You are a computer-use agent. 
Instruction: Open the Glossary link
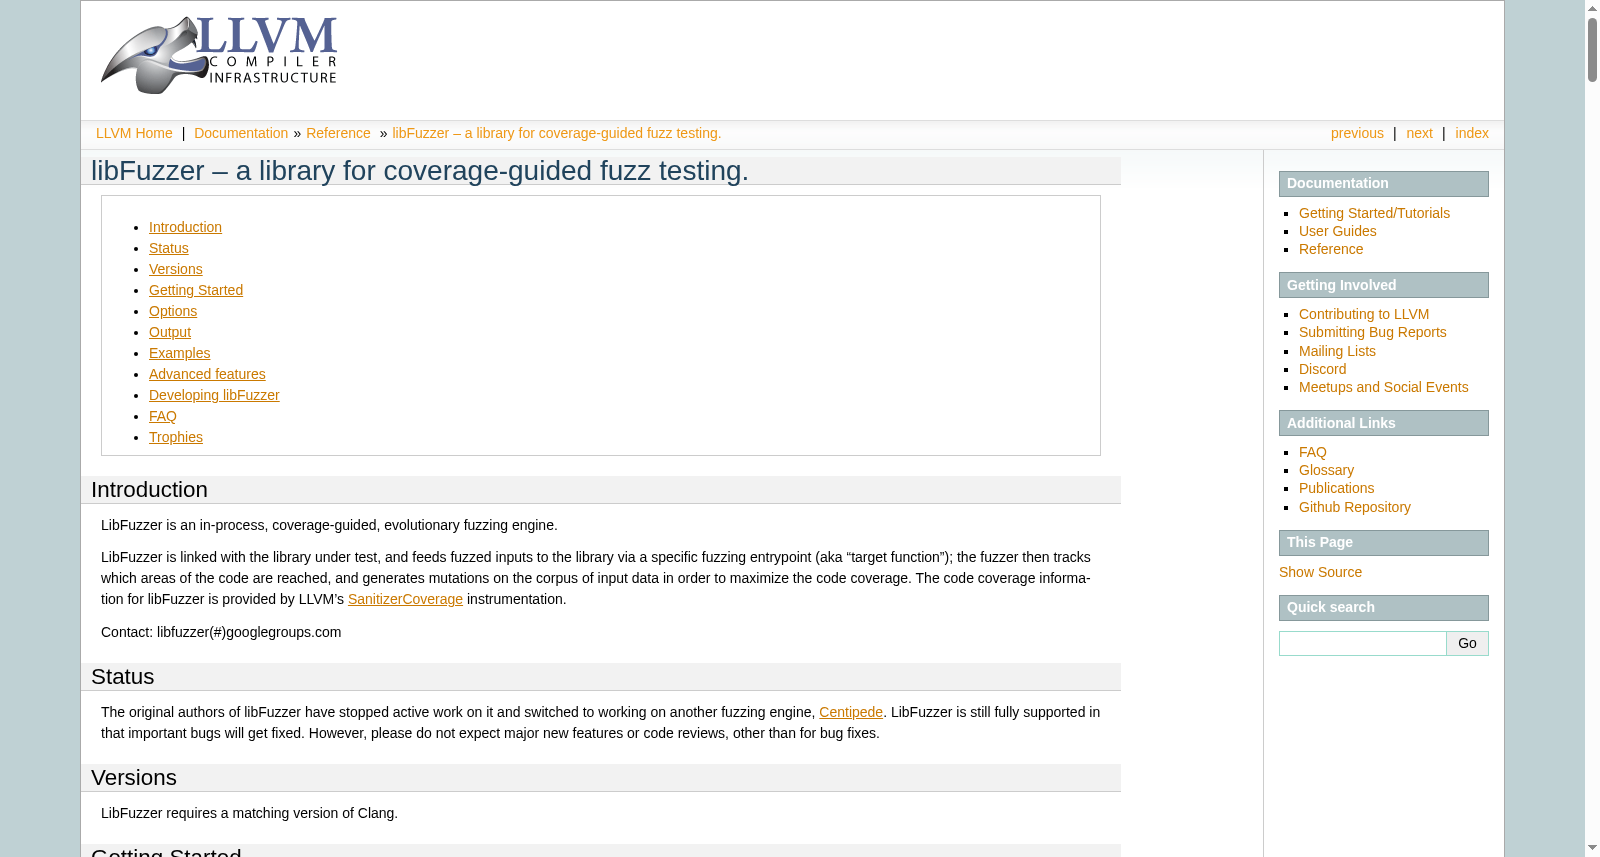coord(1326,470)
